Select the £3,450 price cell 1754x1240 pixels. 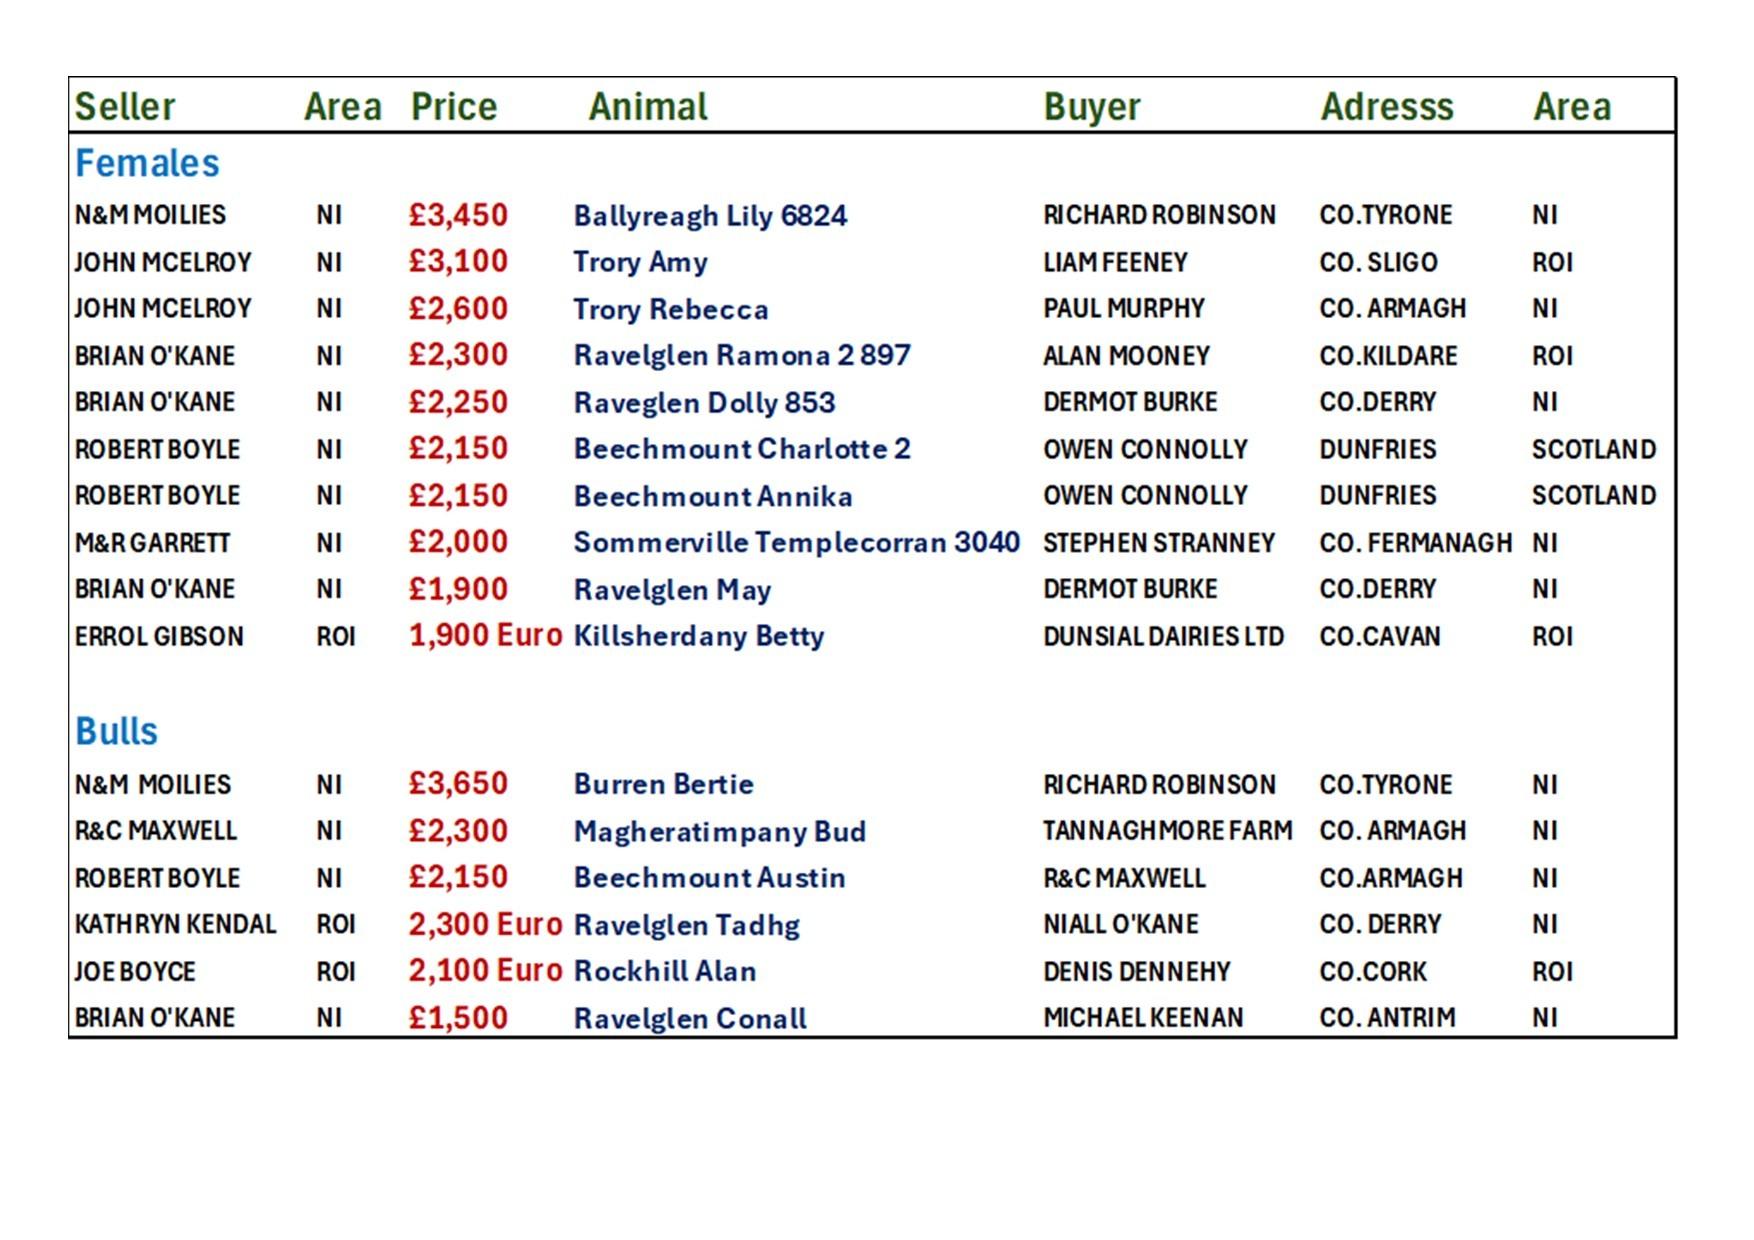[458, 215]
